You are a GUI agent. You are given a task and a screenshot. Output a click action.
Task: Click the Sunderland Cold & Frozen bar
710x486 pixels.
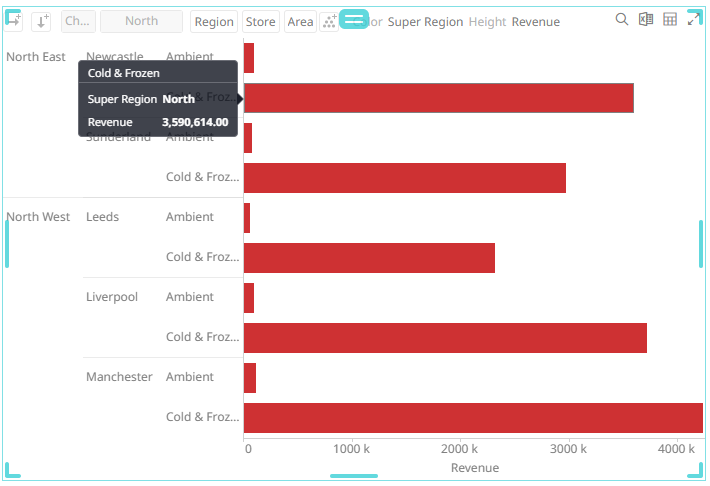point(405,178)
